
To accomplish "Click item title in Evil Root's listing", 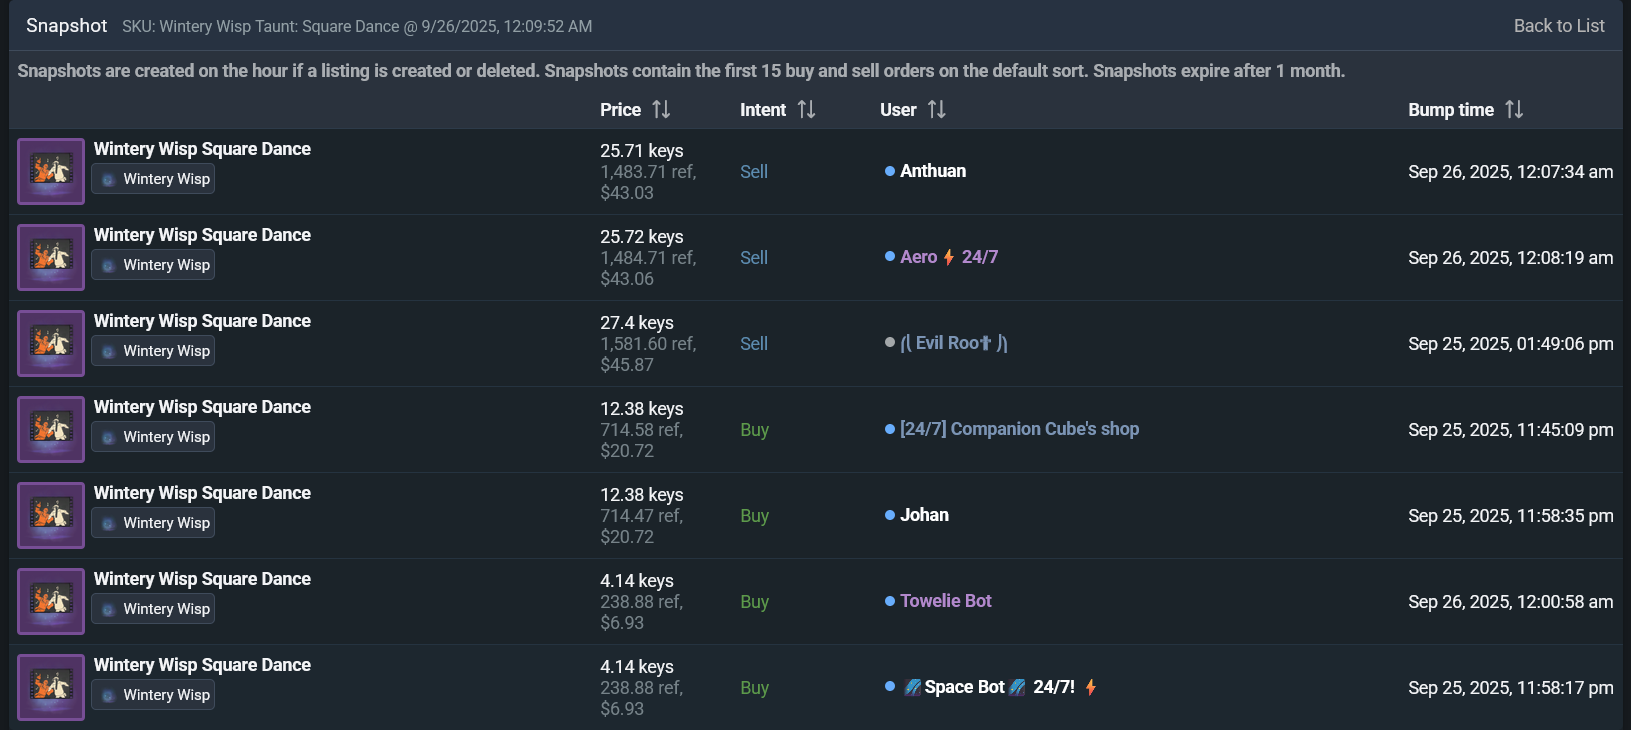I will click(x=202, y=321).
